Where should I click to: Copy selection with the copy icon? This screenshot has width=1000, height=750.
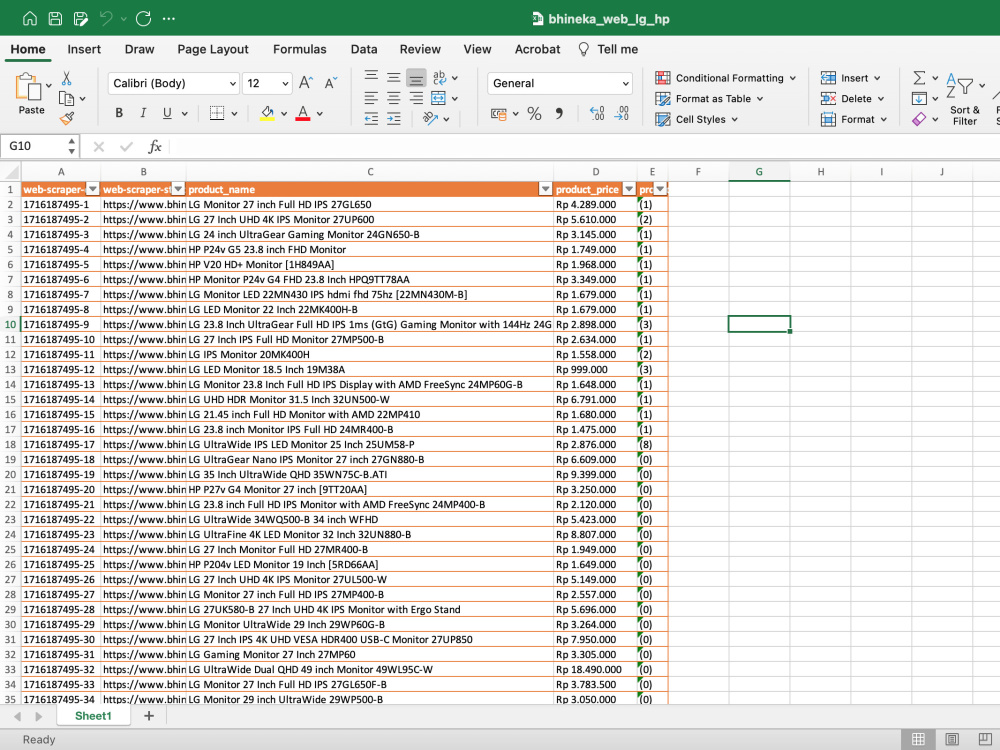pyautogui.click(x=66, y=98)
